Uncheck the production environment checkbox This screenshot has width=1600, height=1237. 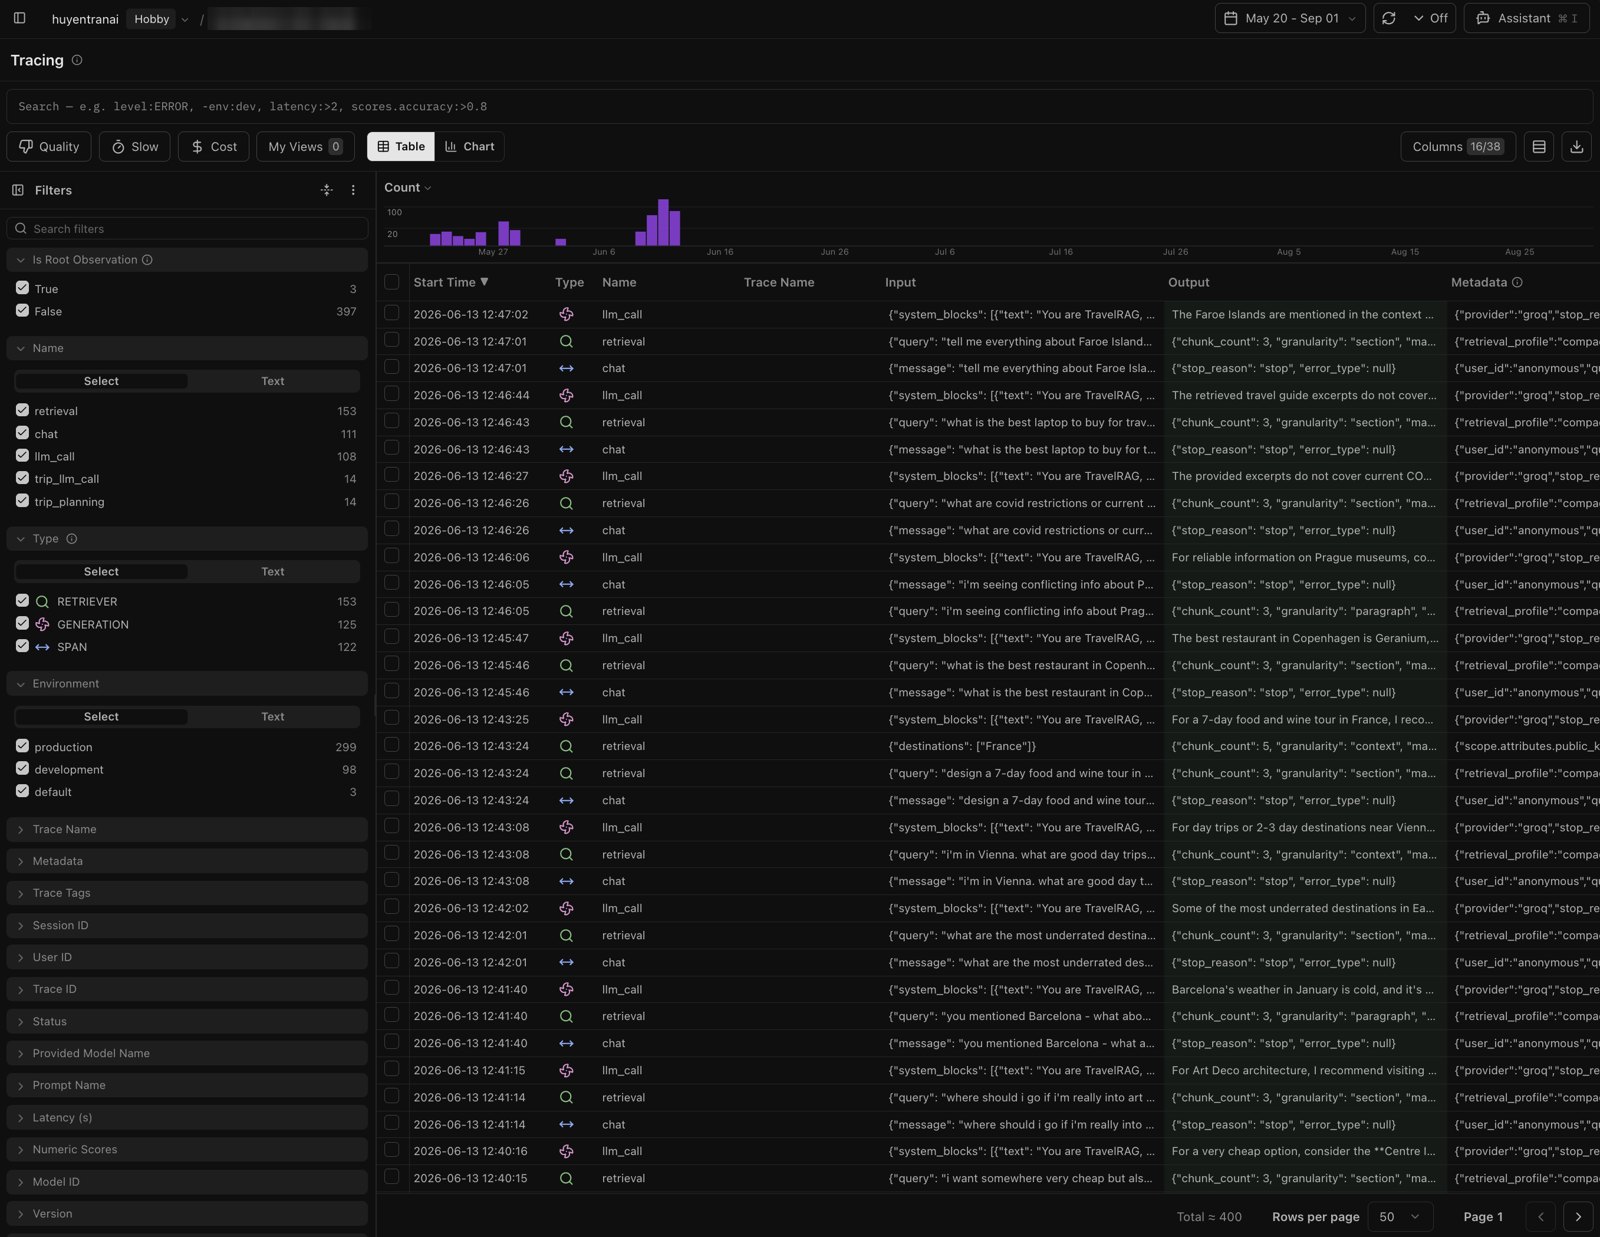pyautogui.click(x=22, y=746)
